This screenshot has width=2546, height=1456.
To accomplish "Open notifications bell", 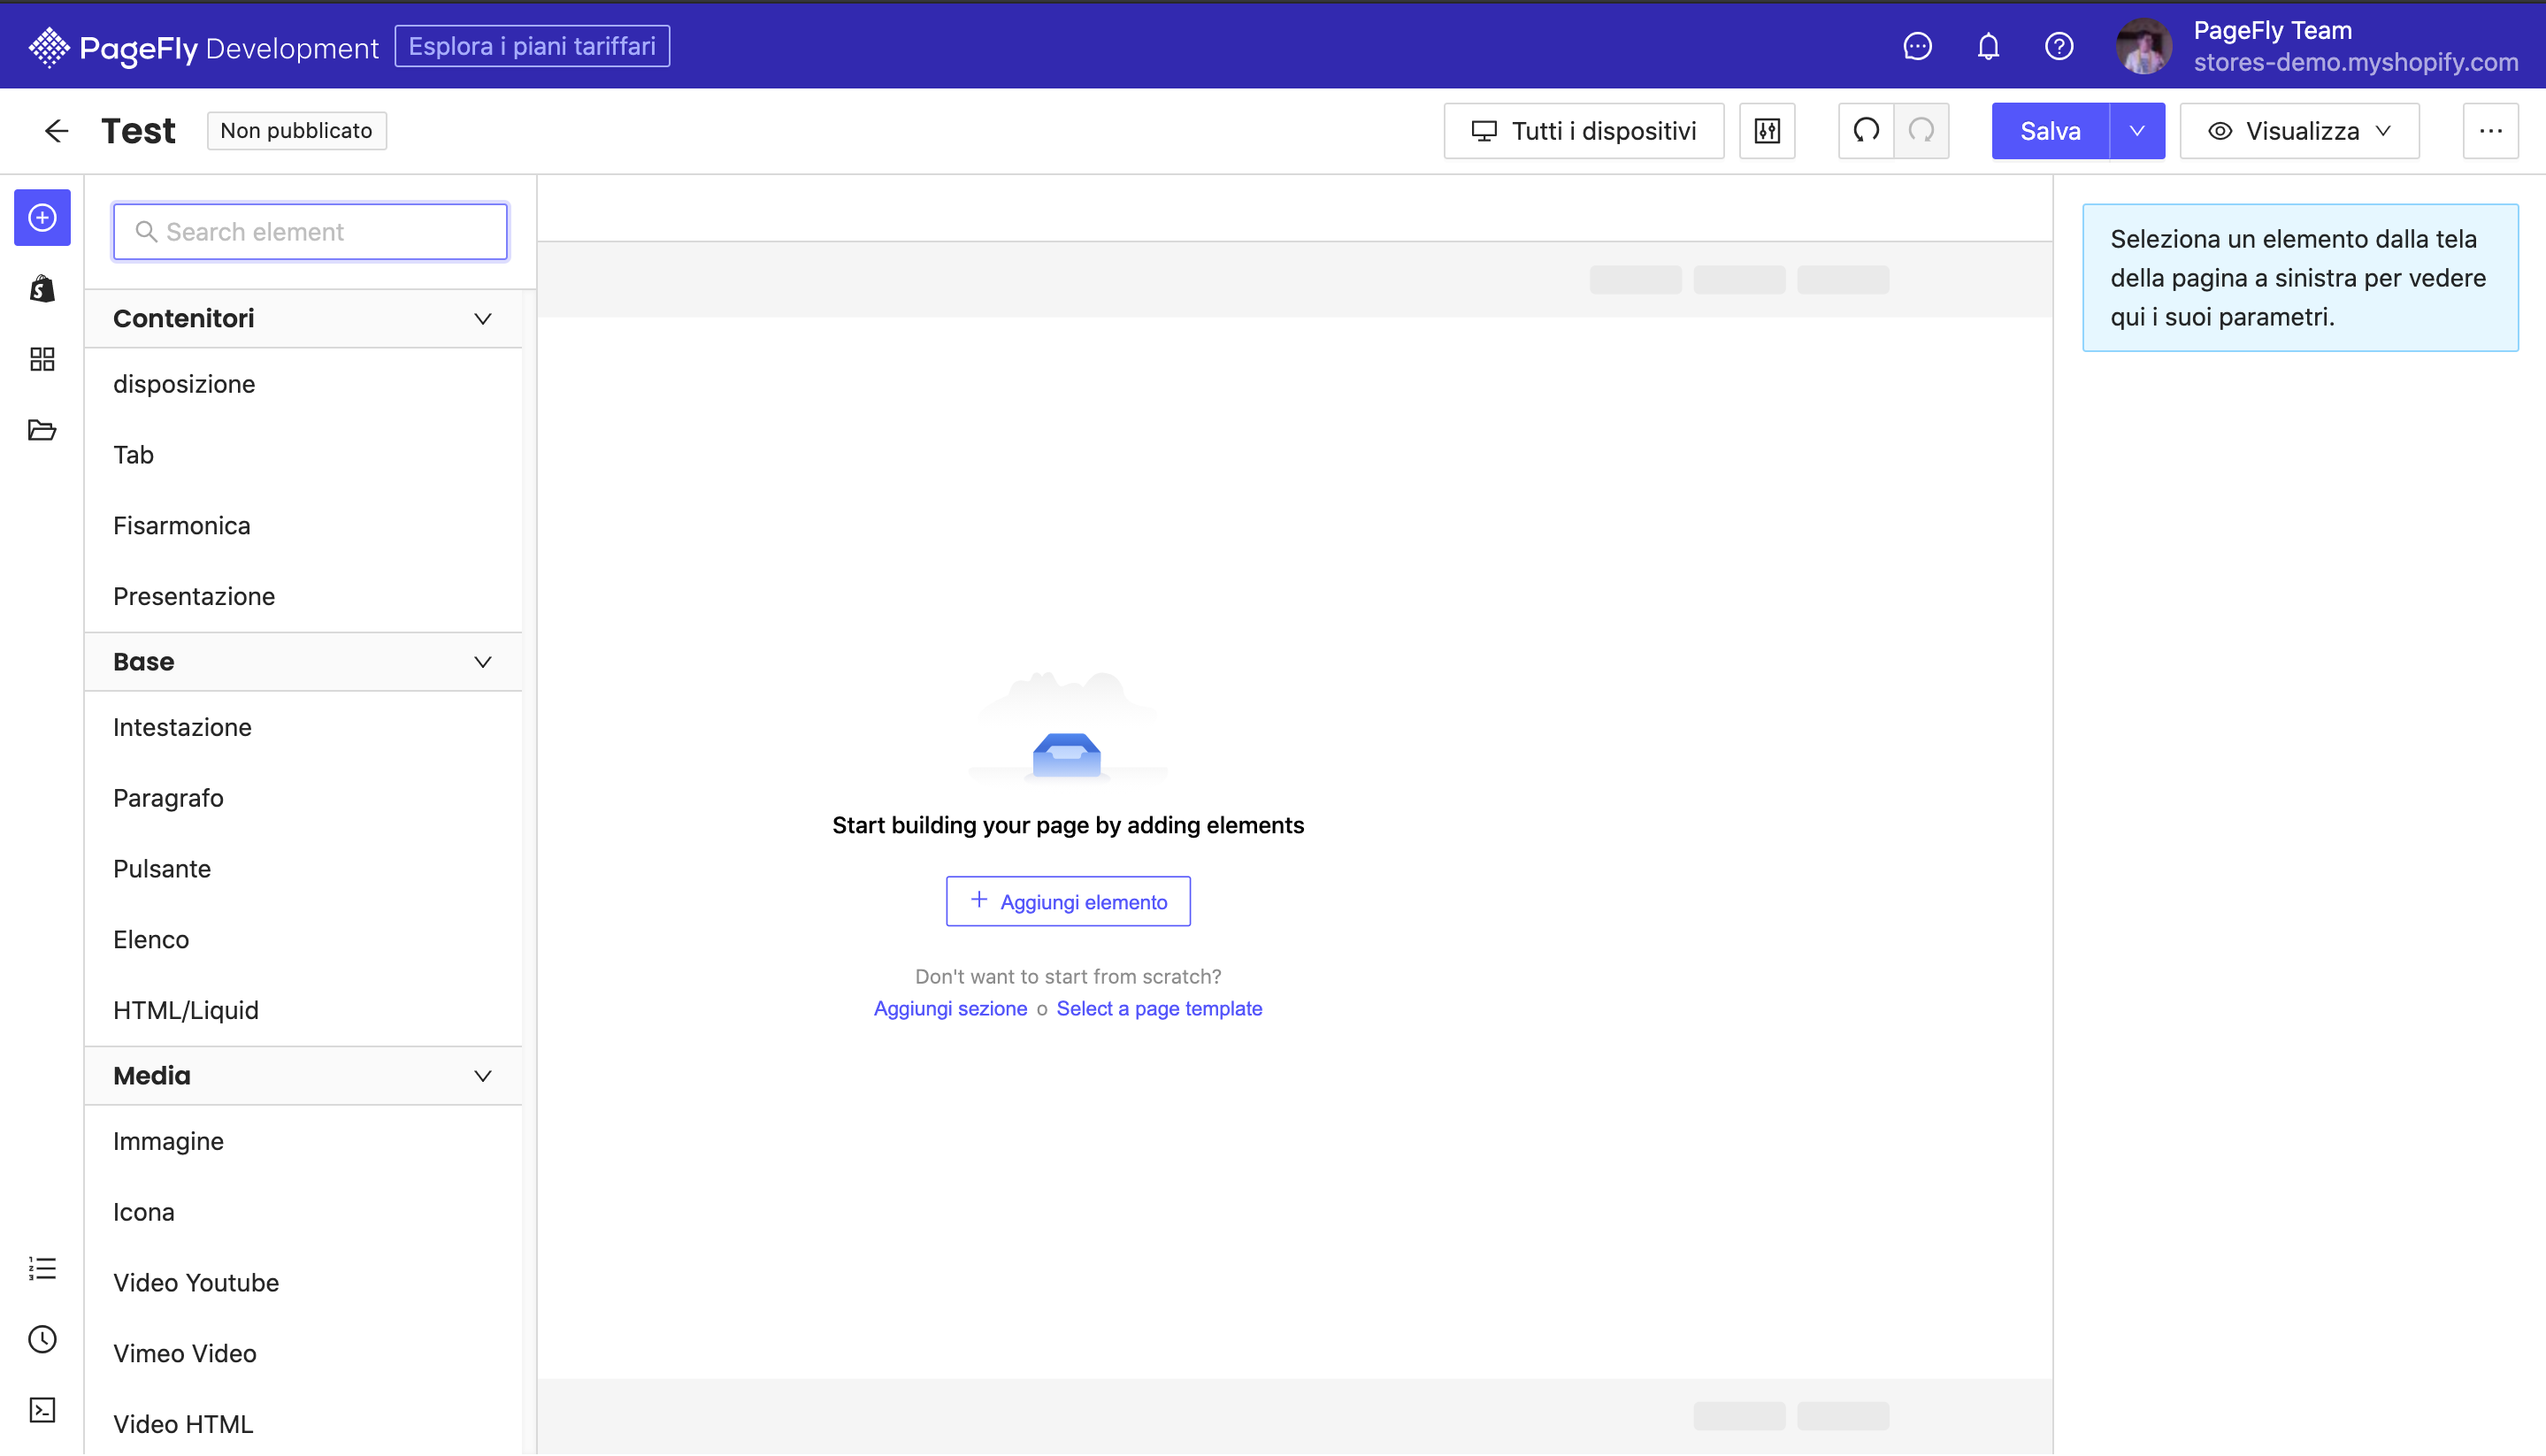I will coord(1988,46).
